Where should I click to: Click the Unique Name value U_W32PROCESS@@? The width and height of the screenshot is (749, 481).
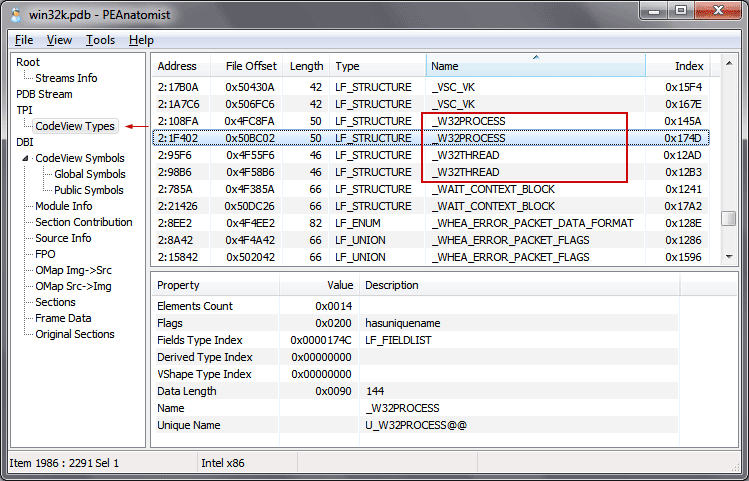(x=416, y=425)
